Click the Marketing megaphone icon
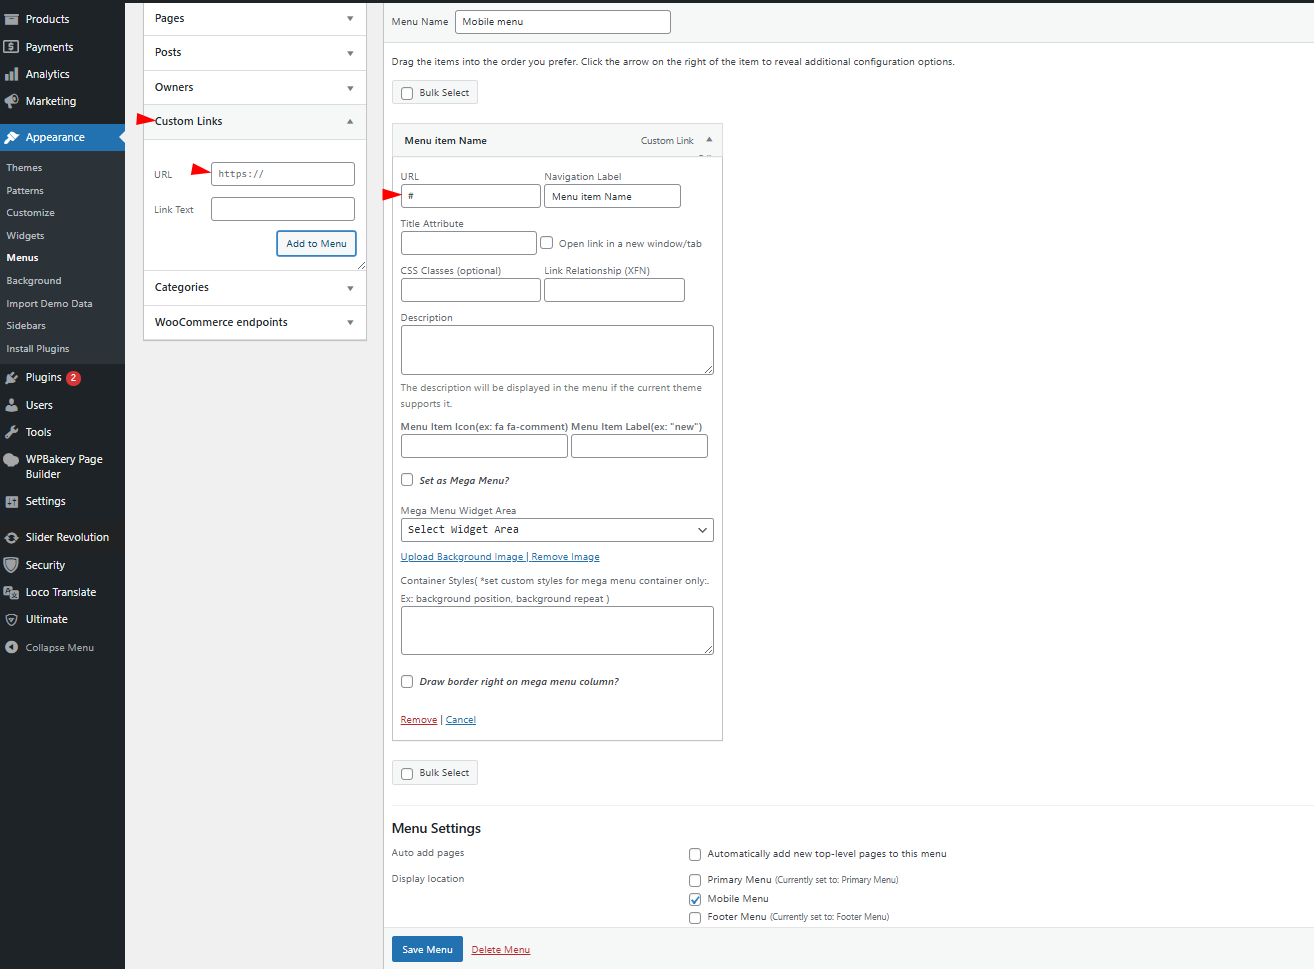The height and width of the screenshot is (969, 1314). coord(12,101)
